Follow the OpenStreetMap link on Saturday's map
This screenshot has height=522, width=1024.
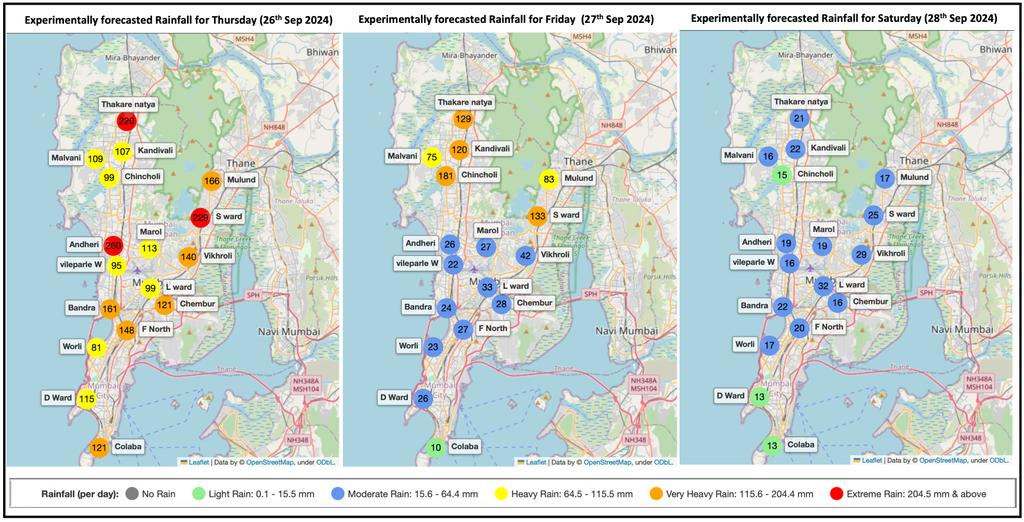[943, 461]
